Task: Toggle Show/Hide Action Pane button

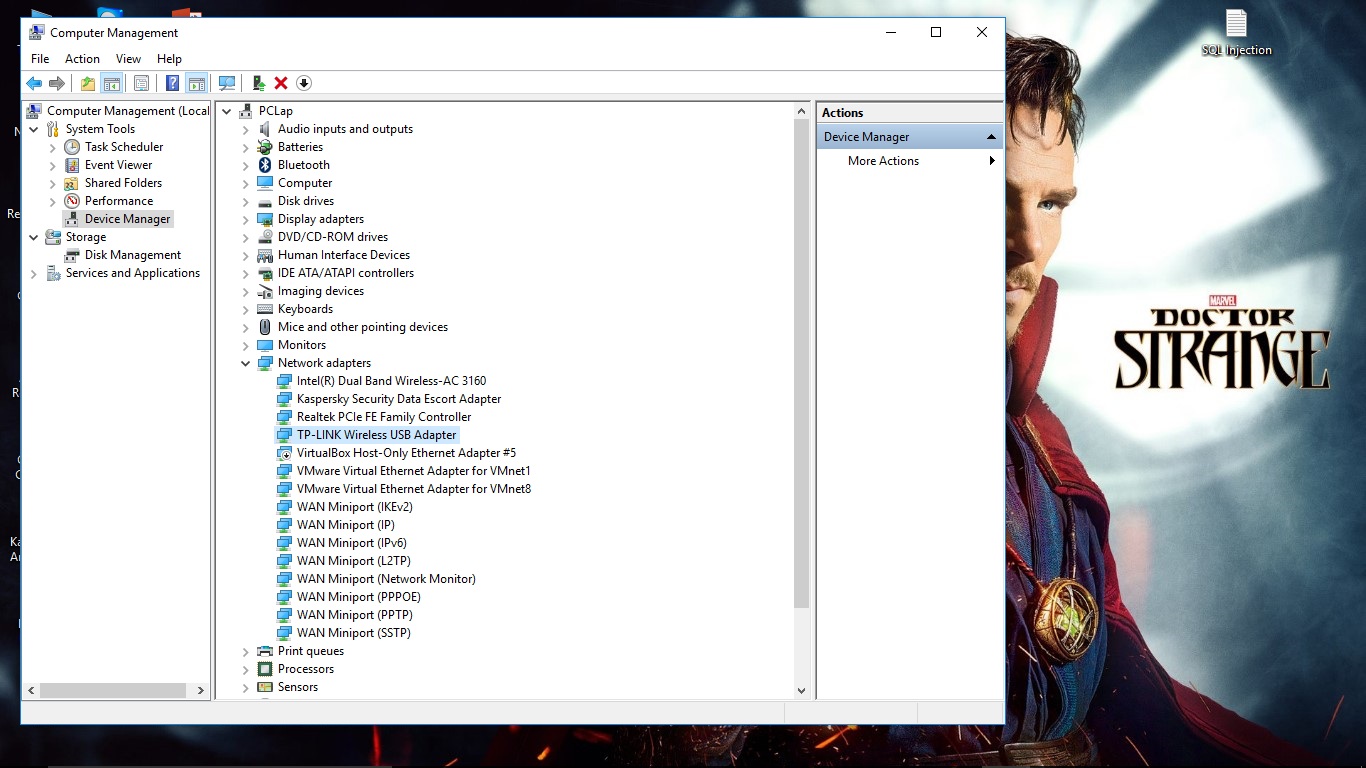Action: point(196,83)
